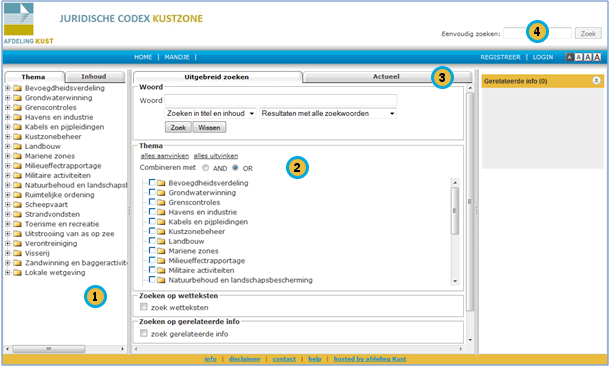Click the Lokale wetgeving folder icon

[17, 273]
